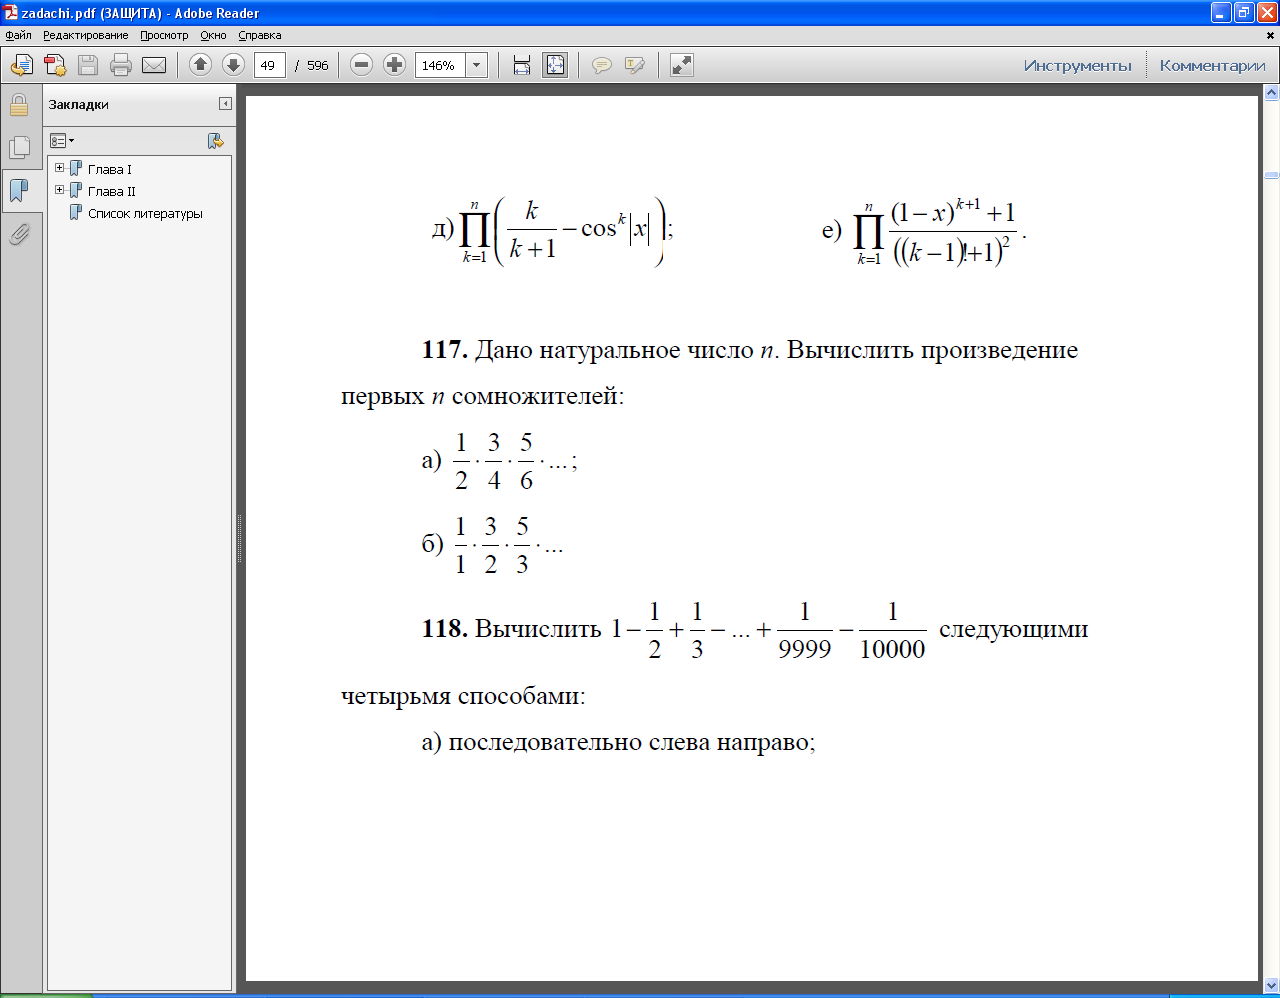Viewport: 1280px width, 998px height.
Task: Open the Файл menu
Action: point(18,35)
